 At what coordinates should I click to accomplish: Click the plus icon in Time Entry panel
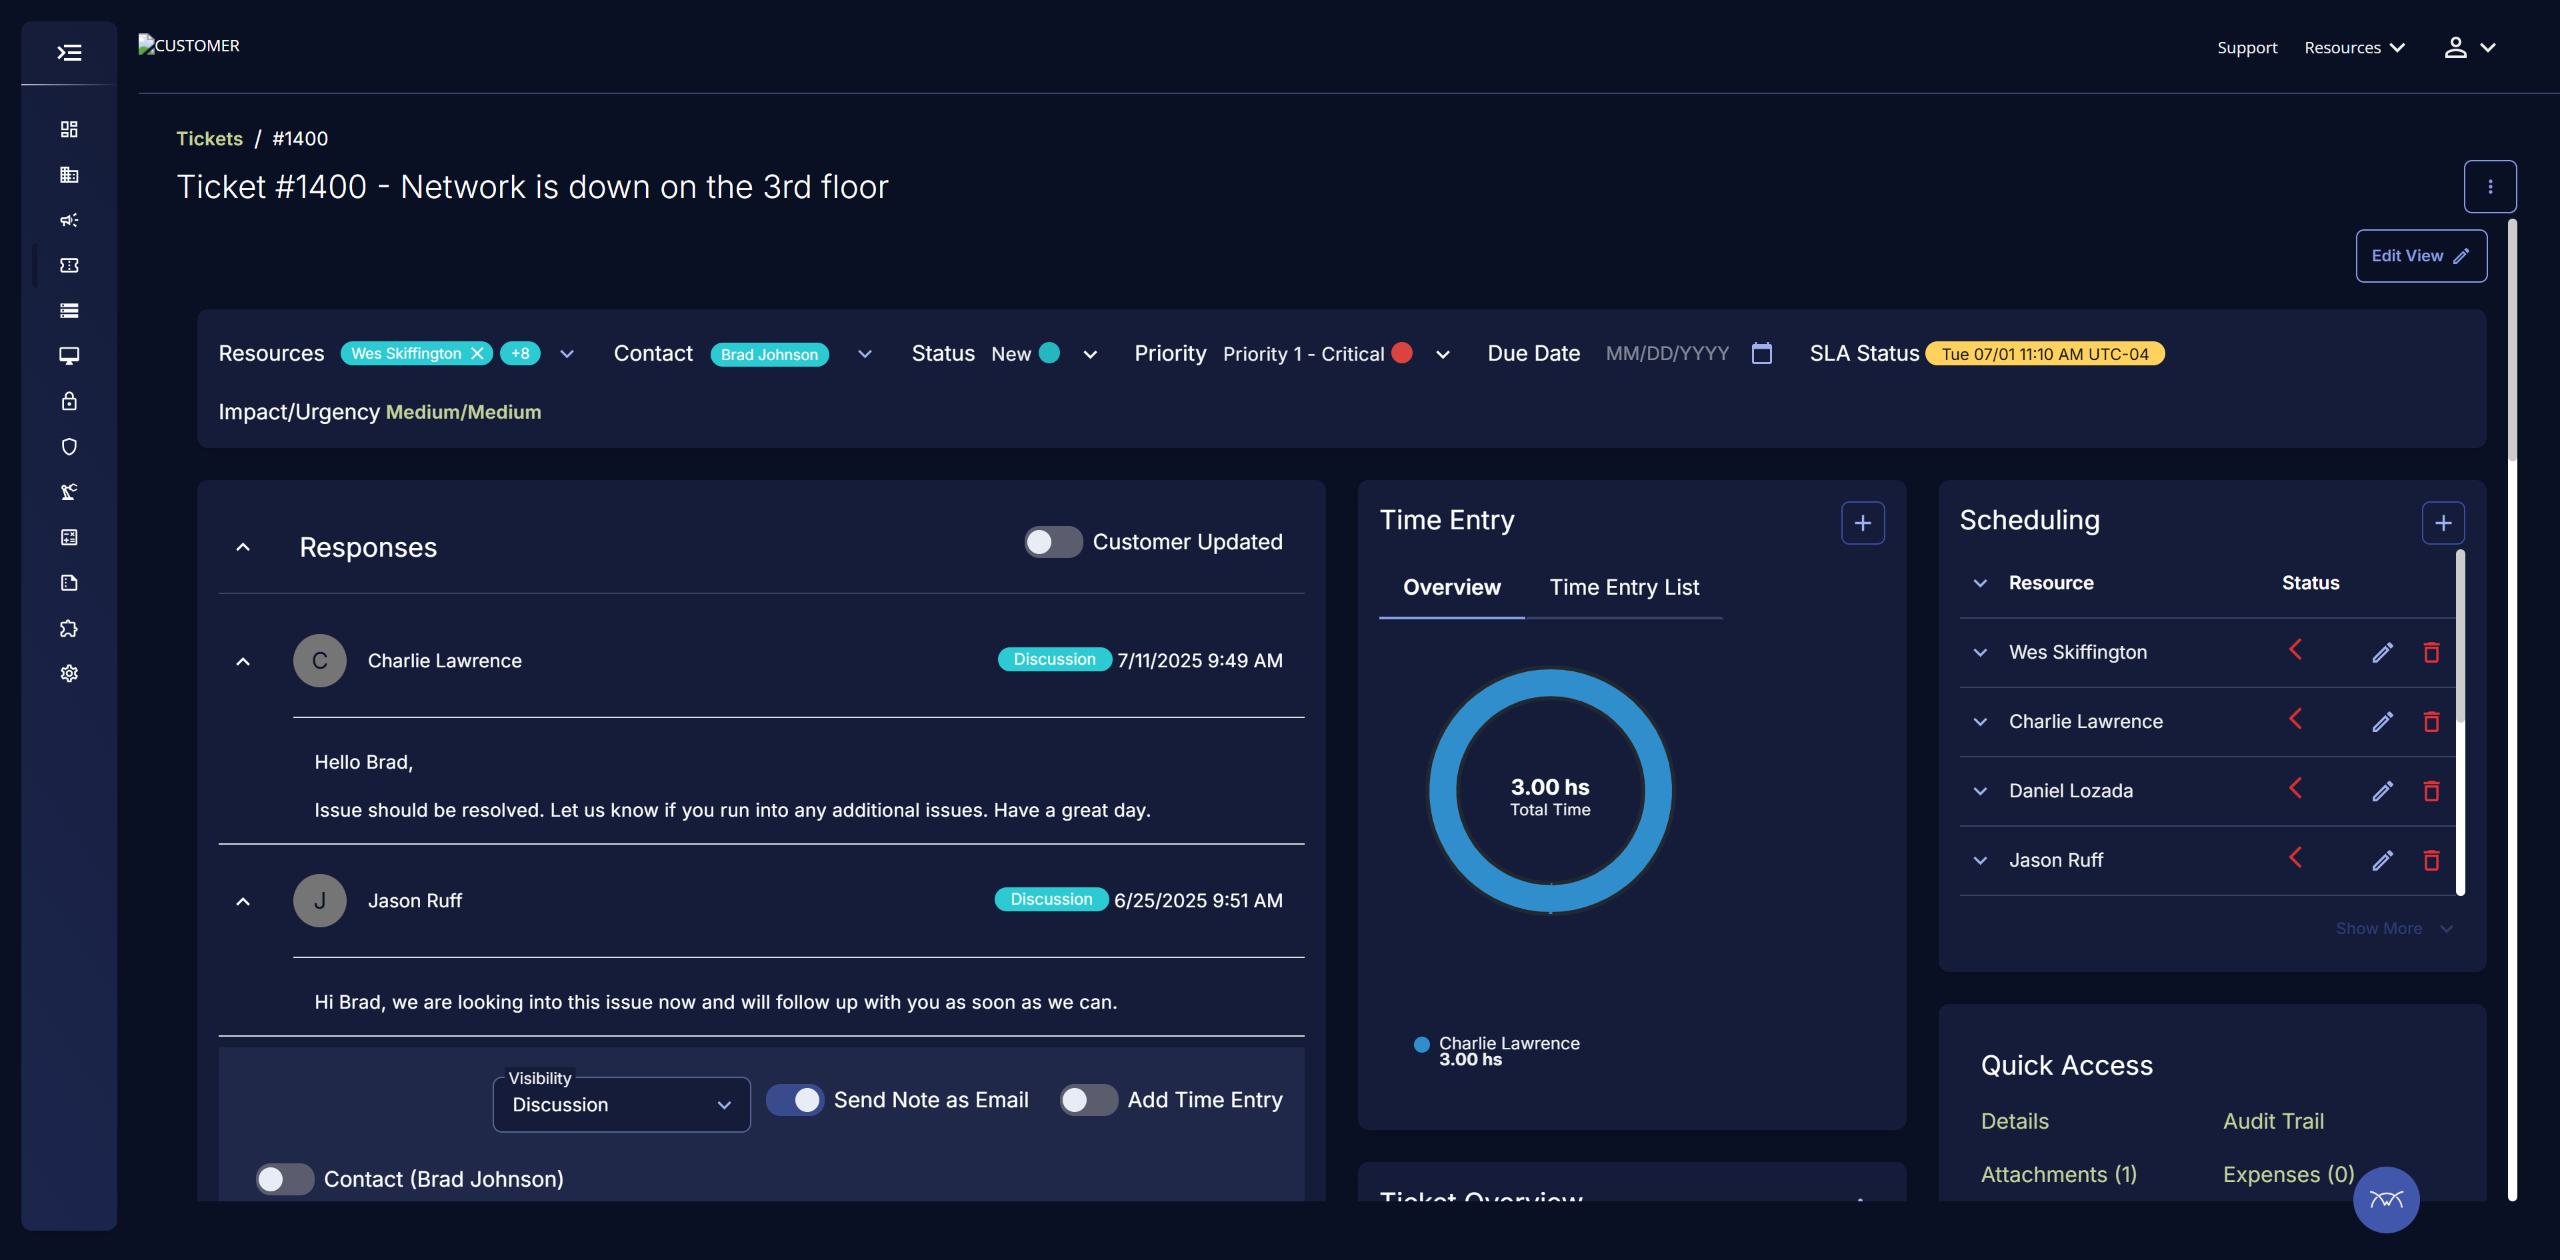point(1862,523)
